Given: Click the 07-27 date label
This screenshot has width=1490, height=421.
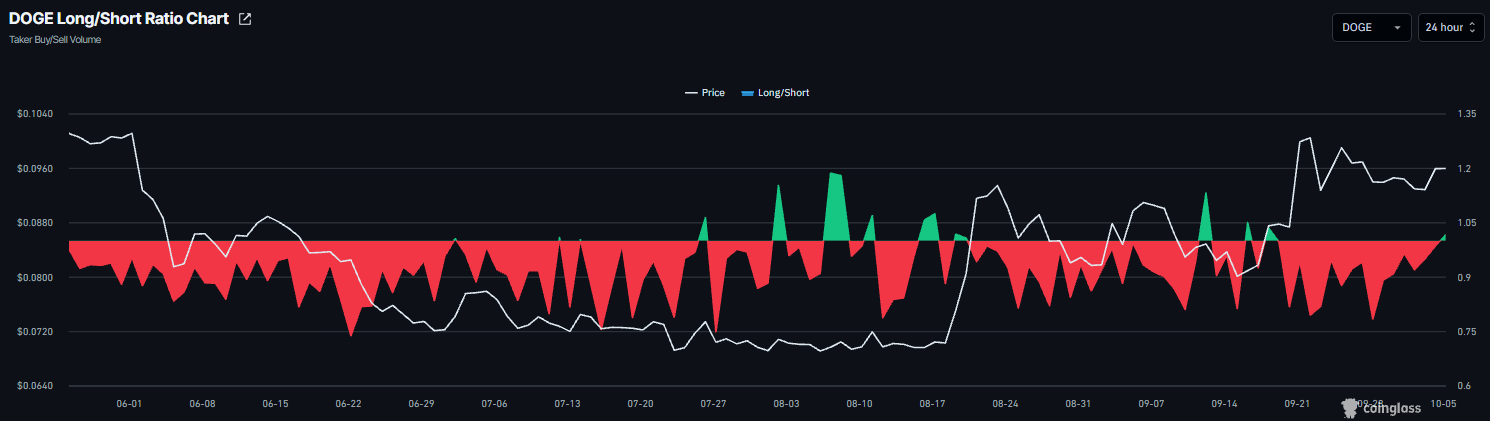Looking at the screenshot, I should click(x=713, y=404).
